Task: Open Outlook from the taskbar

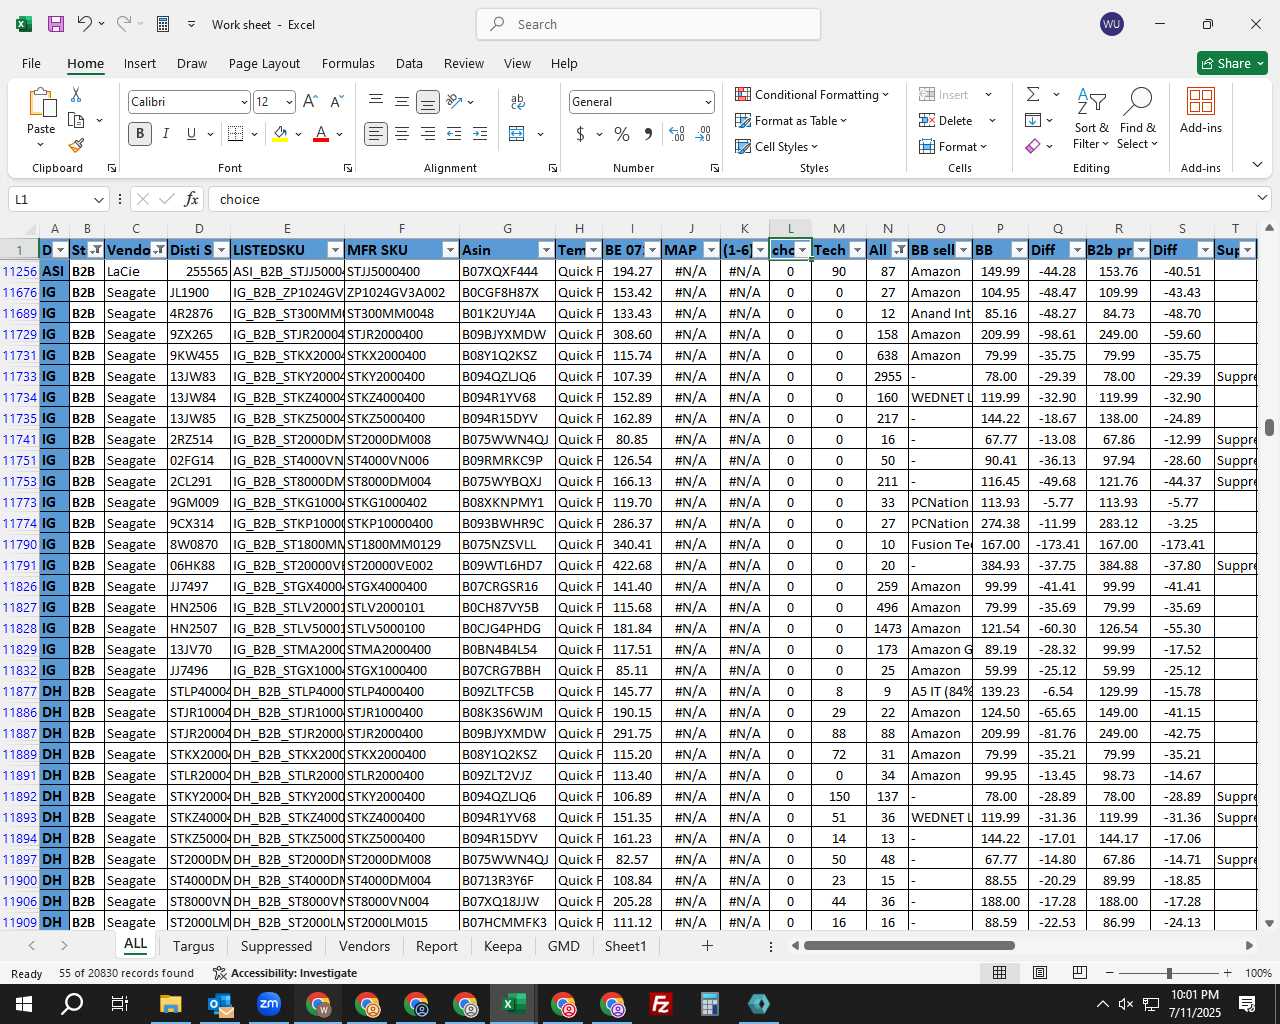Action: [x=219, y=1004]
